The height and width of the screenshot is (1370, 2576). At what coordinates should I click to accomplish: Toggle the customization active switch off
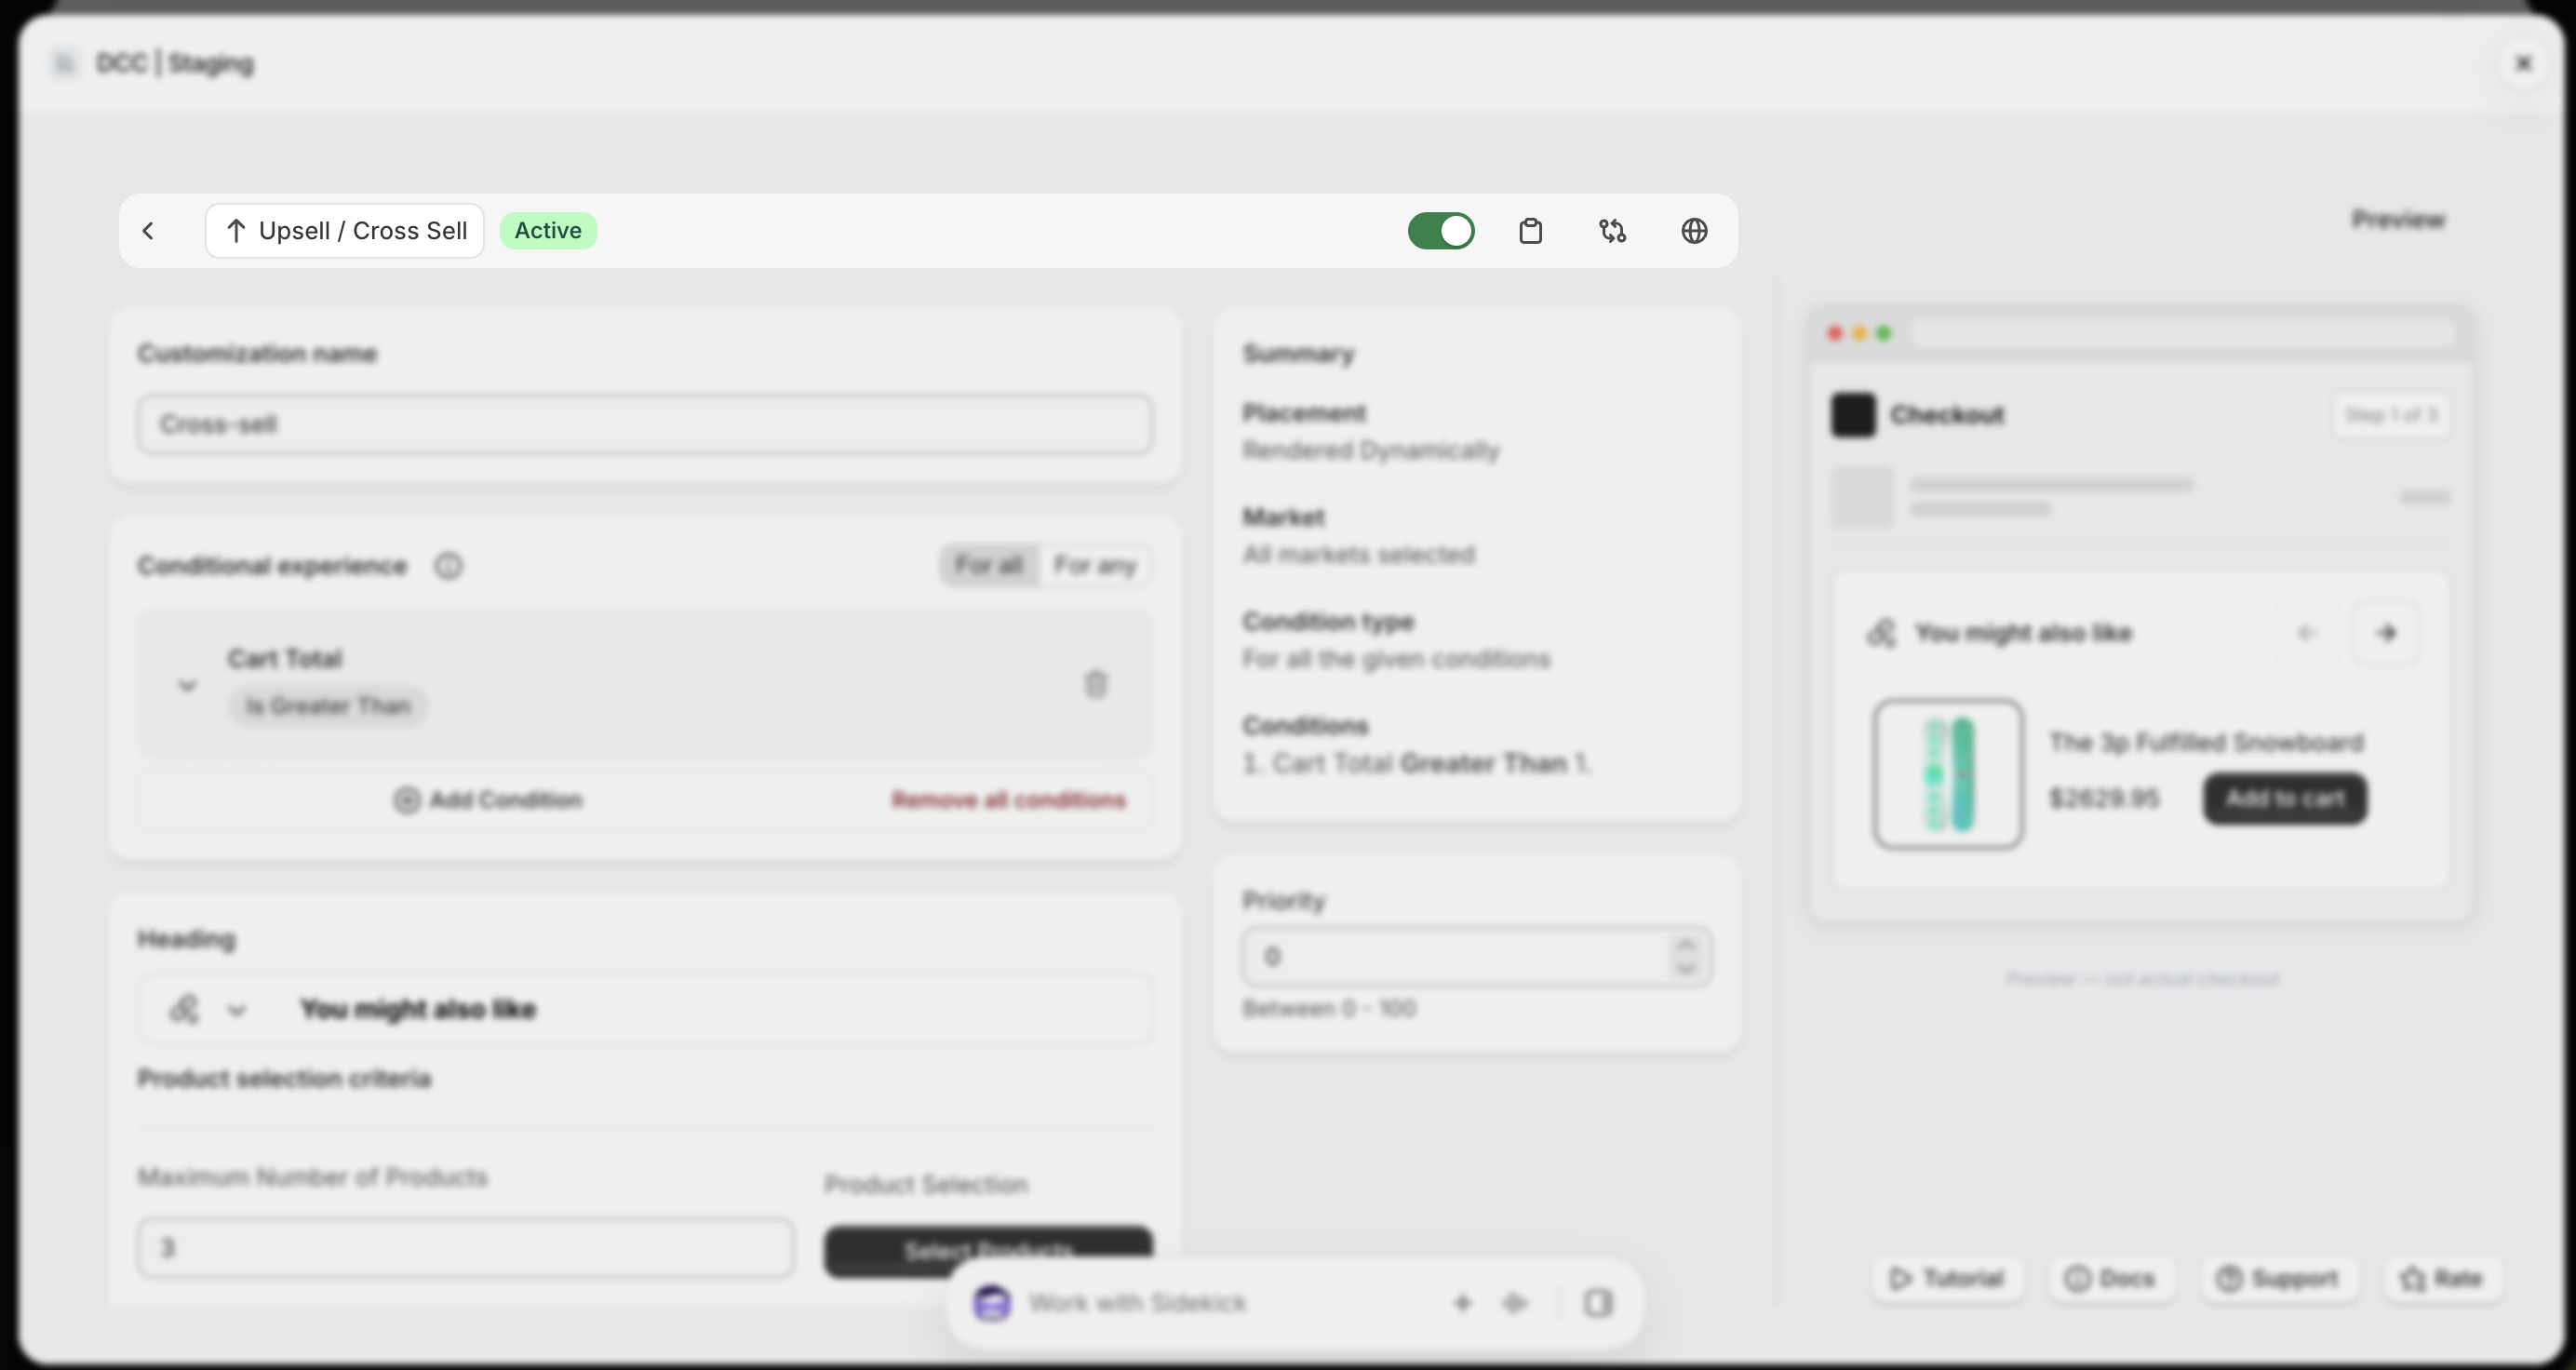tap(1441, 231)
